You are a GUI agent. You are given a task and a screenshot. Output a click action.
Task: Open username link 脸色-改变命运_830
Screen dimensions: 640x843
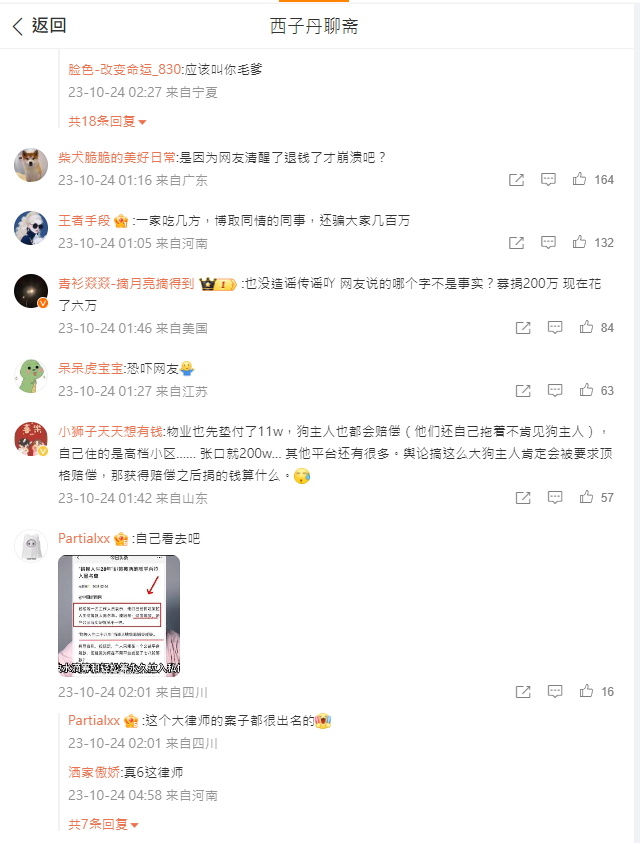[124, 69]
